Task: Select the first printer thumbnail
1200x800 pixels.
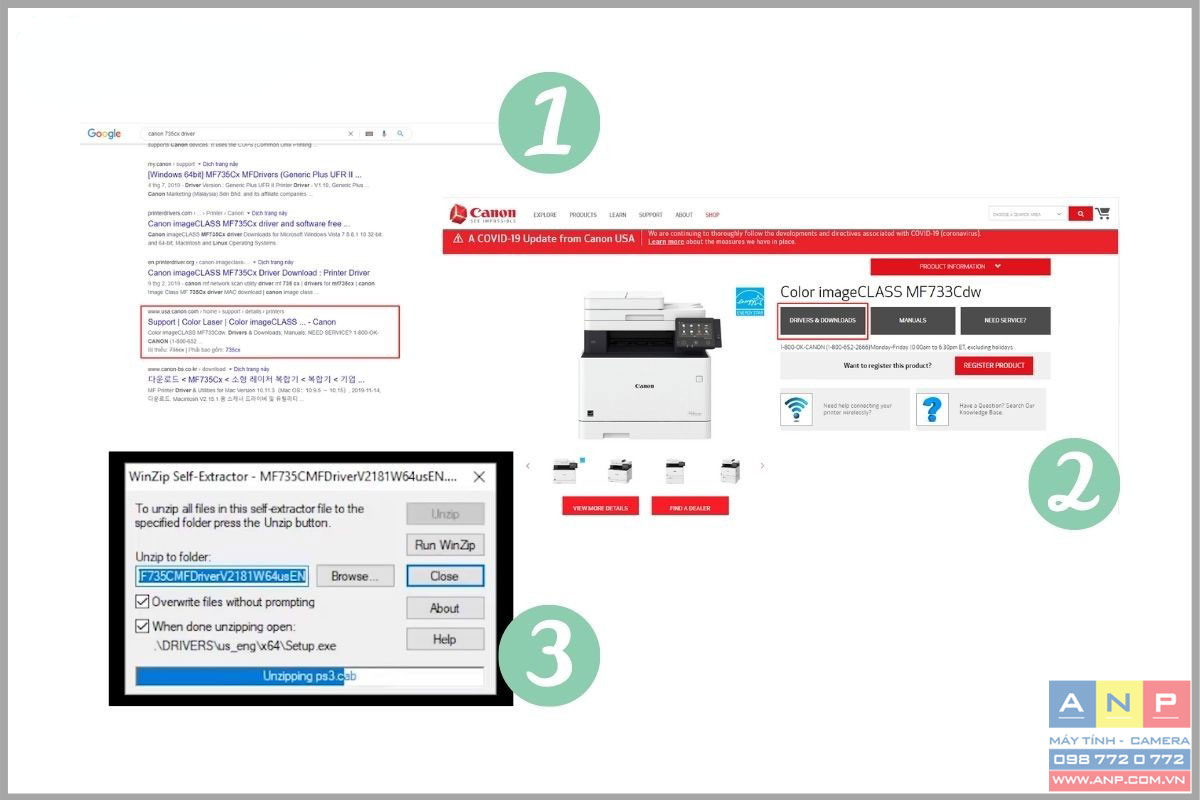Action: [565, 470]
